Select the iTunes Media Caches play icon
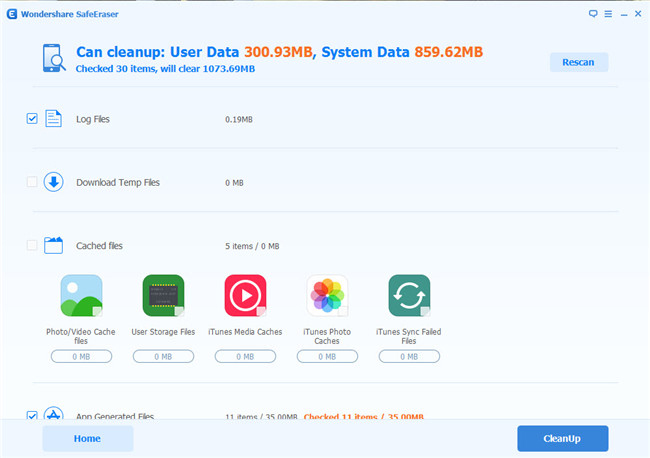This screenshot has width=650, height=458. [245, 296]
